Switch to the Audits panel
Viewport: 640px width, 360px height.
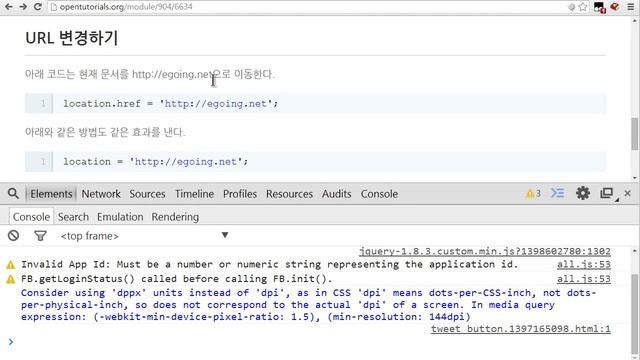tap(336, 194)
